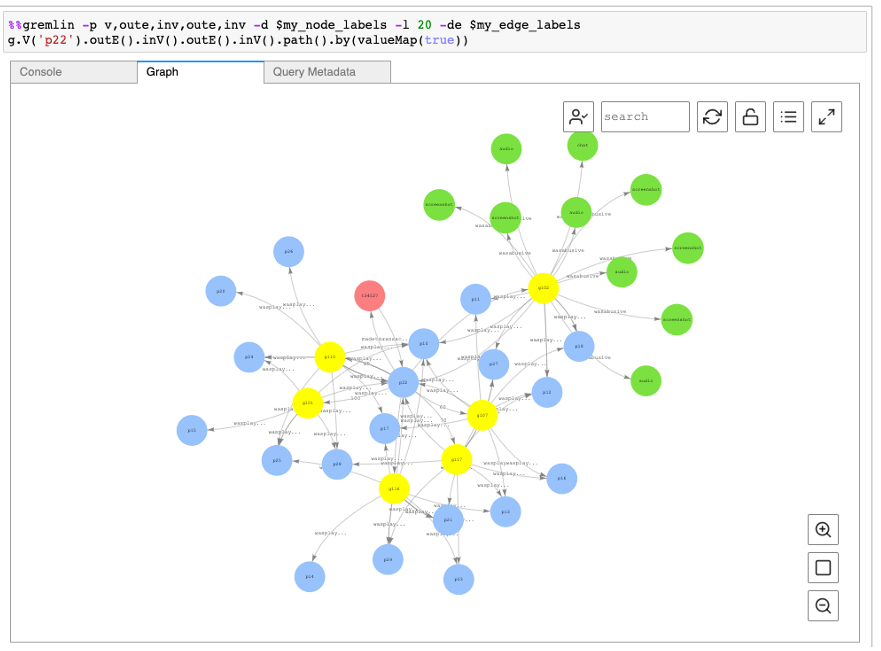Zoom in with the magnifier-plus button
881x651 pixels.
click(x=823, y=530)
